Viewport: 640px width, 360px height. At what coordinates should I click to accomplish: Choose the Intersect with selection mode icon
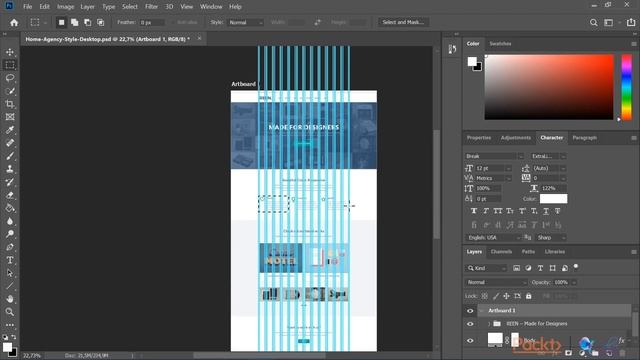(x=100, y=22)
